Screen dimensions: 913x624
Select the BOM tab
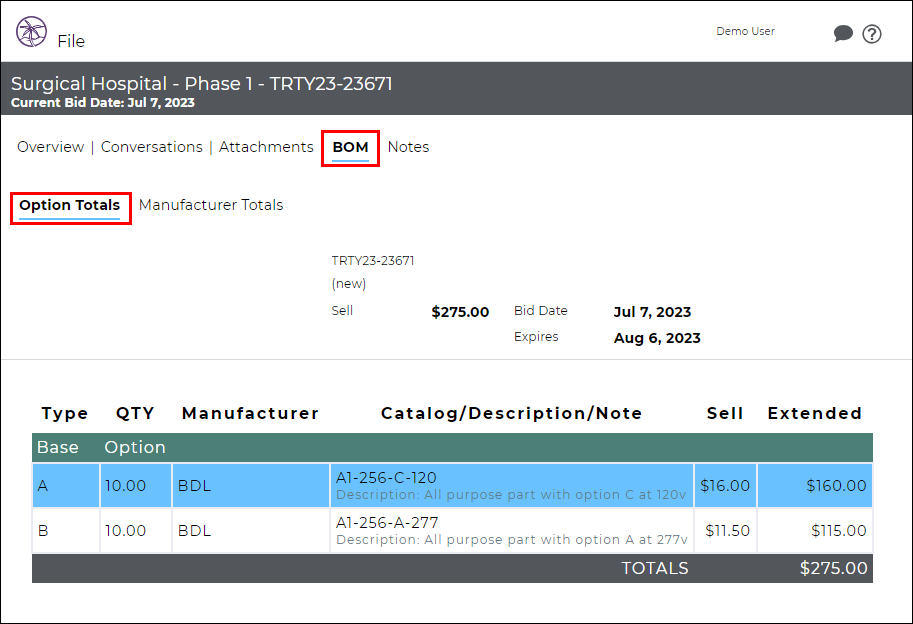pyautogui.click(x=351, y=148)
